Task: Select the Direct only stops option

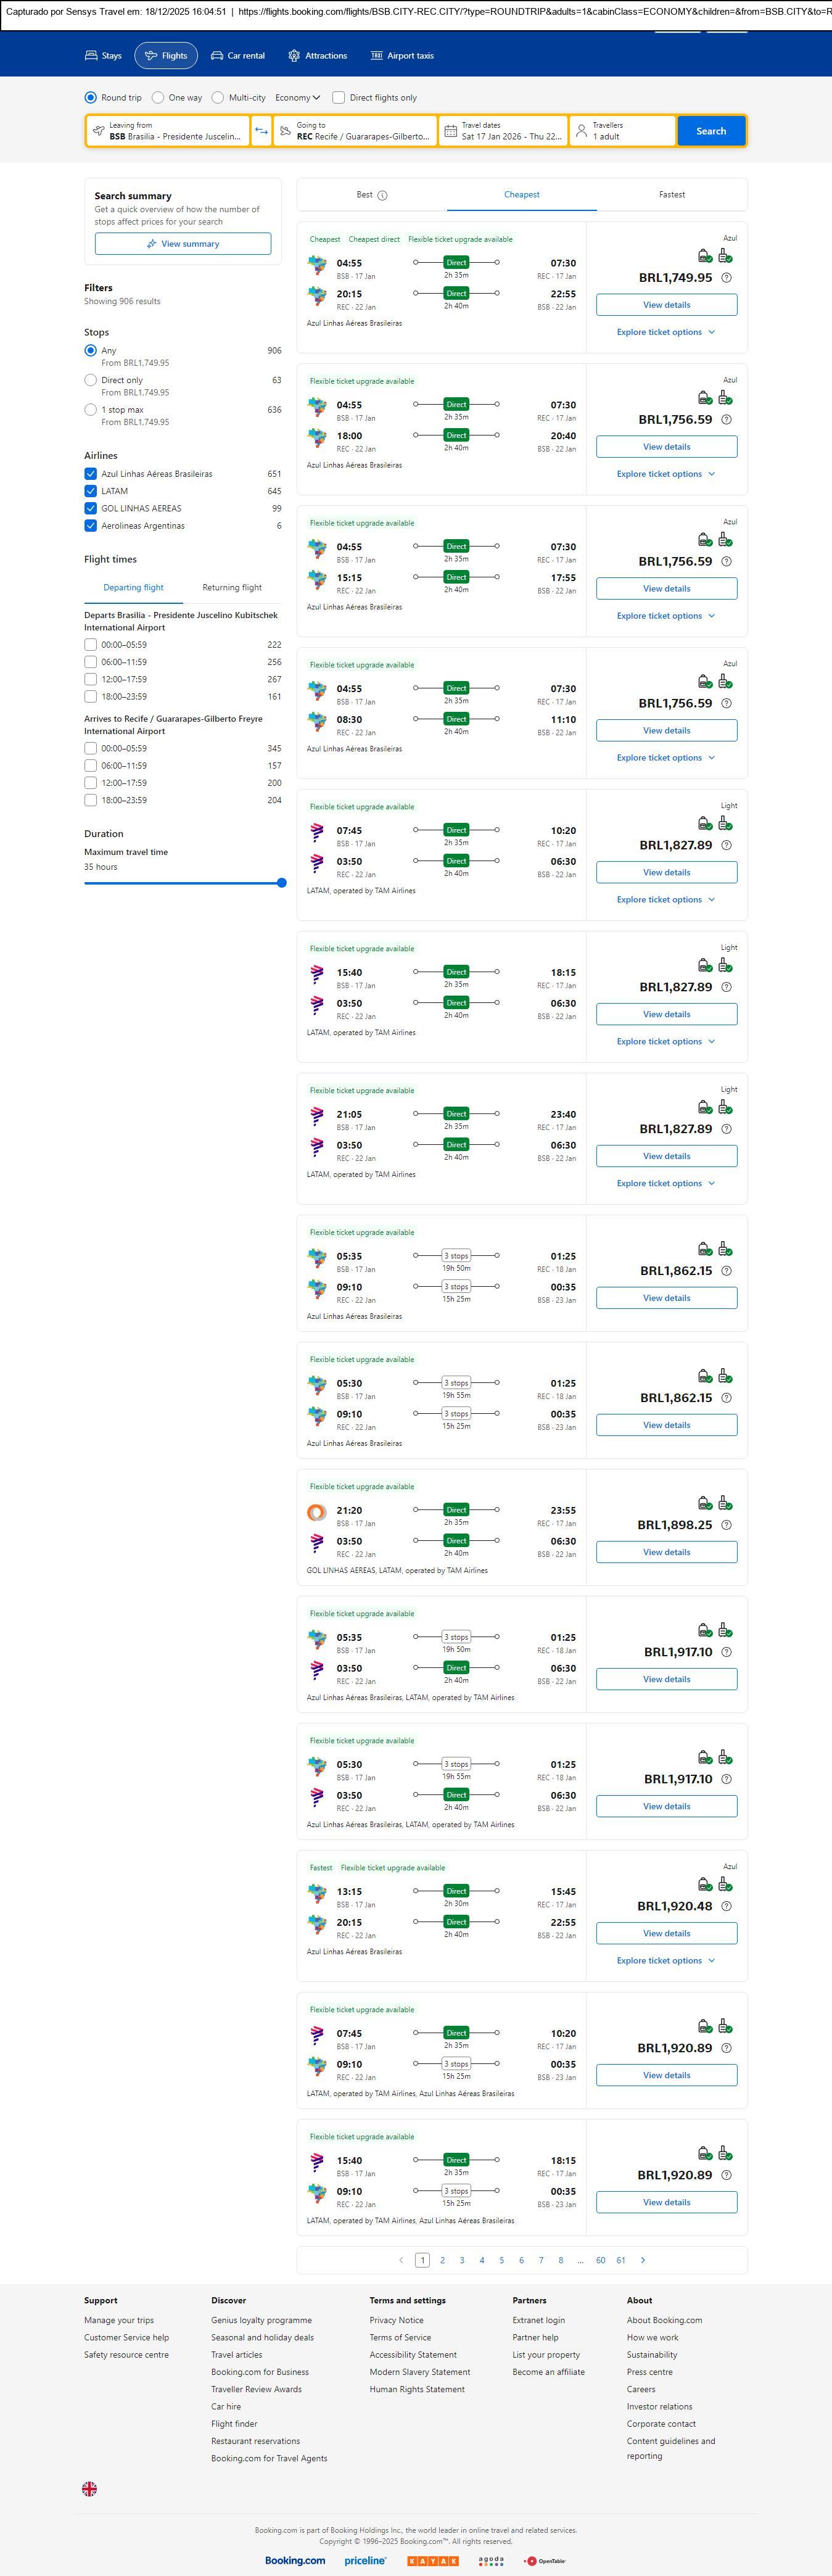Action: (x=91, y=380)
